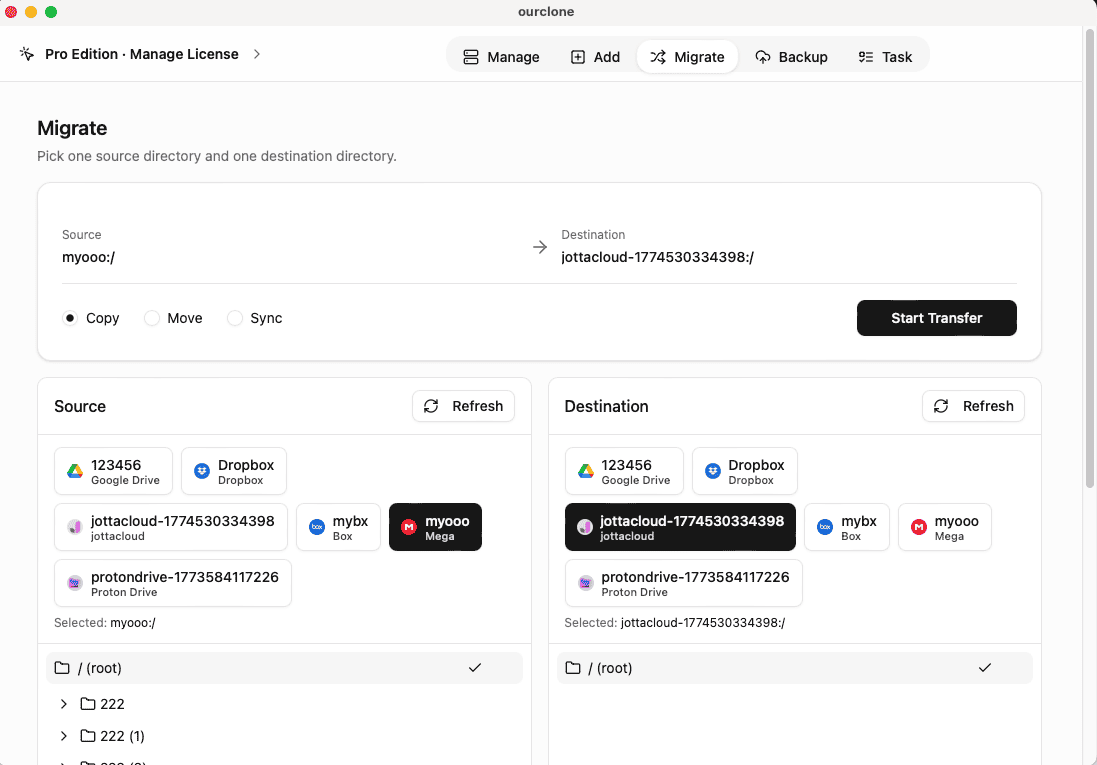The width and height of the screenshot is (1097, 765).
Task: Select the Dropbox destination remote
Action: (x=745, y=471)
